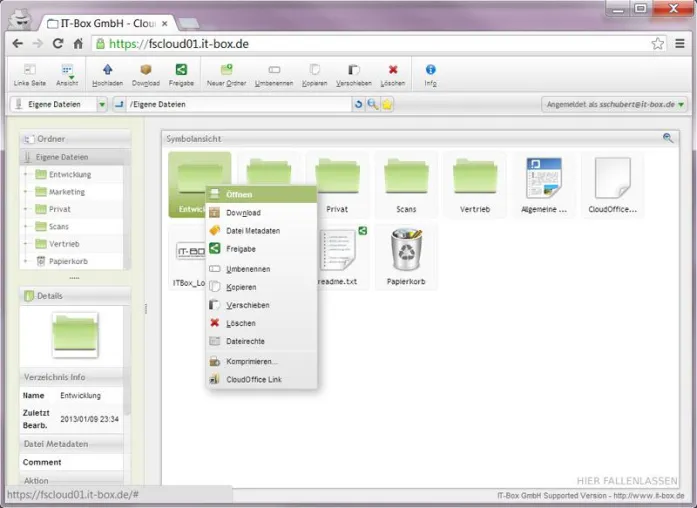Choose Kopieren from the context menu
This screenshot has height=508, width=697.
tap(261, 287)
